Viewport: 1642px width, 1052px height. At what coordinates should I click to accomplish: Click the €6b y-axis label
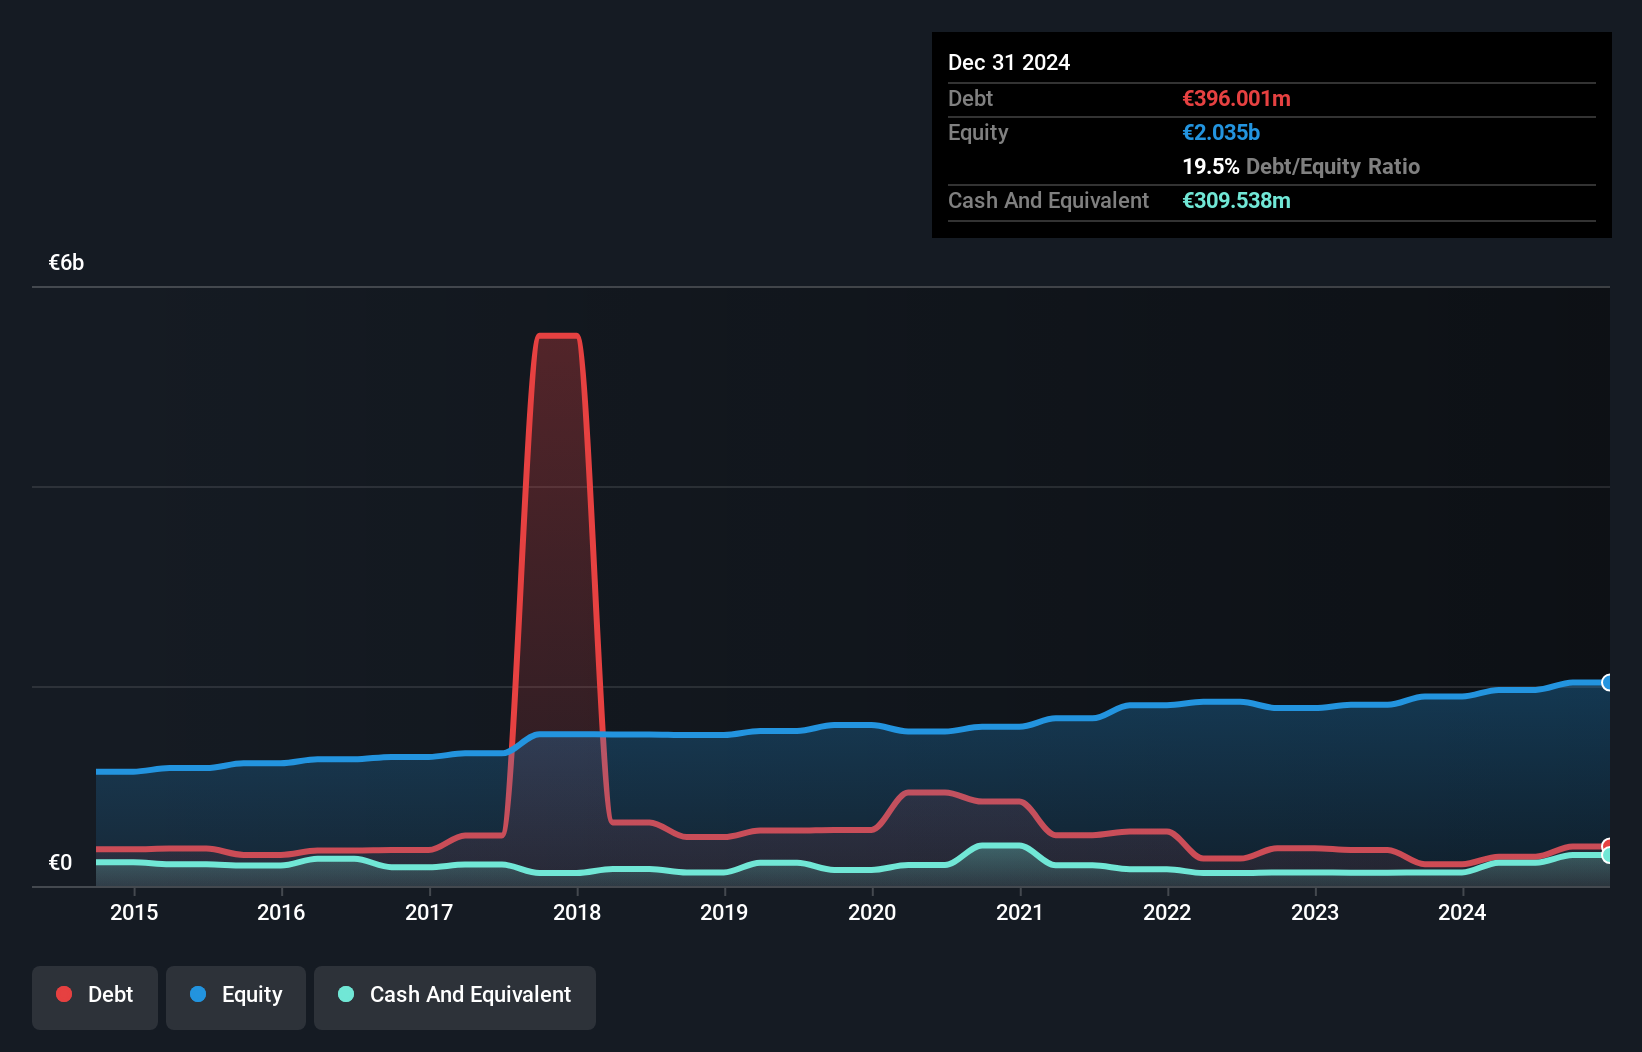click(x=66, y=263)
